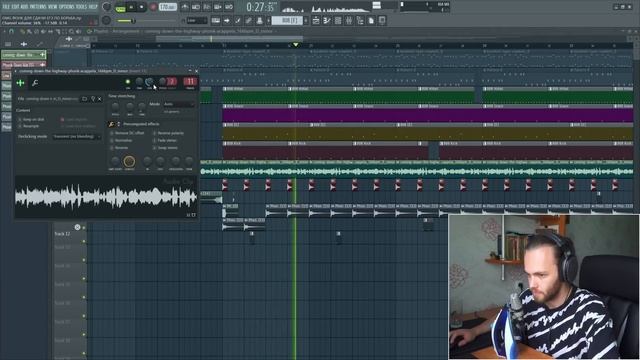
Task: Toggle Load regions checkbox
Action: (x=62, y=120)
